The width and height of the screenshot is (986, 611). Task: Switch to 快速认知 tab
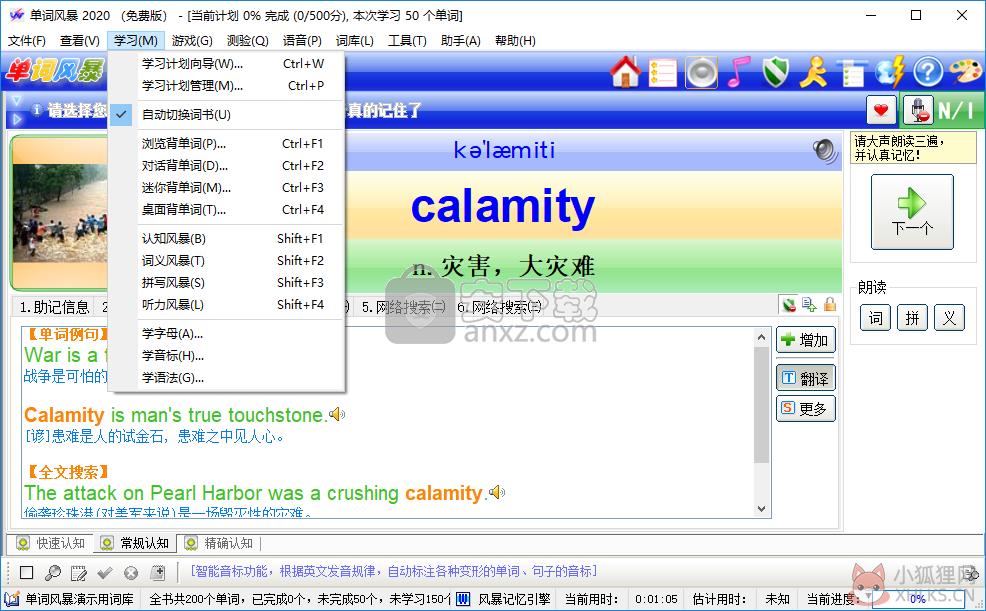pos(50,543)
